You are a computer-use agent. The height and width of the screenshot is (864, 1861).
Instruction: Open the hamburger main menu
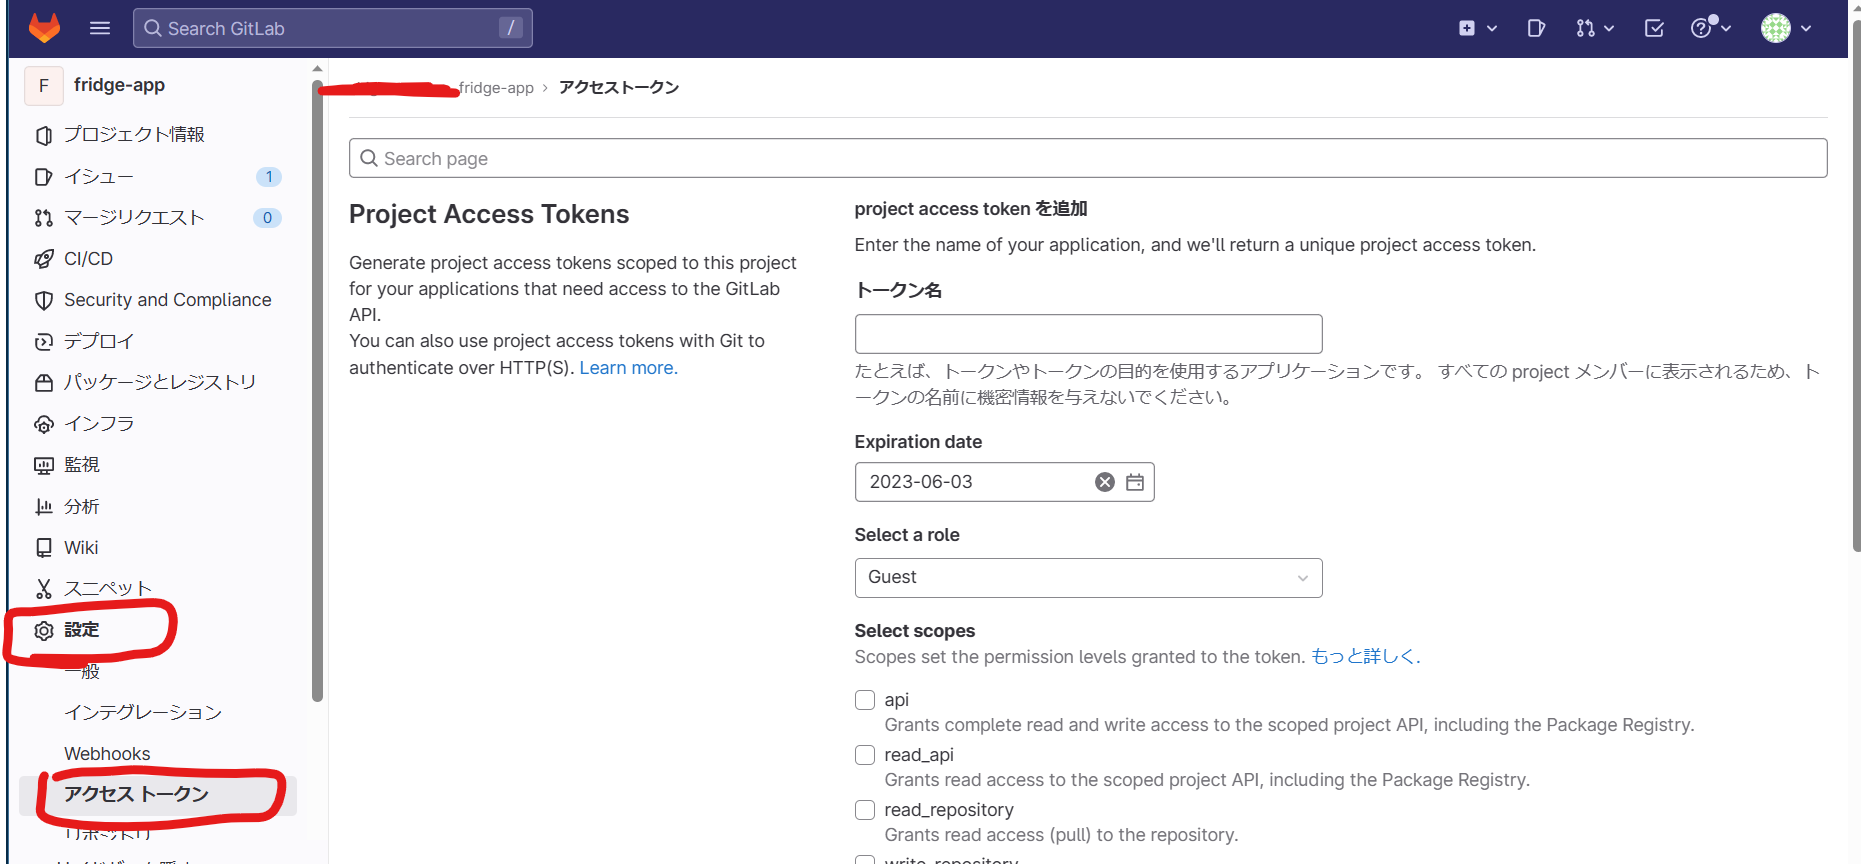(100, 28)
